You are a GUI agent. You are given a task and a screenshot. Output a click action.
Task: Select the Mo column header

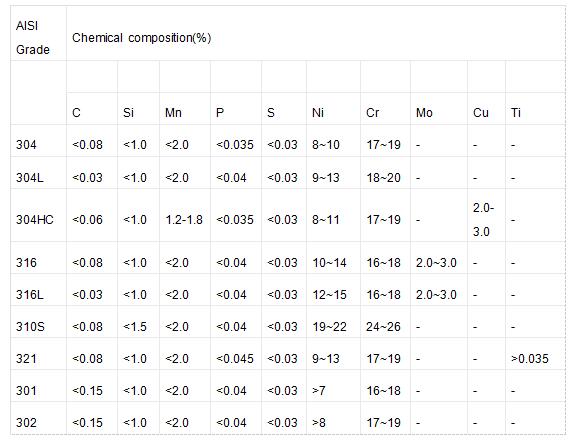(x=424, y=112)
